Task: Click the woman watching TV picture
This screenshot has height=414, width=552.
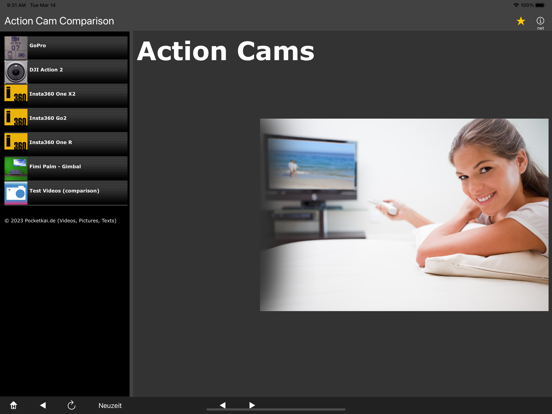Action: (x=404, y=215)
